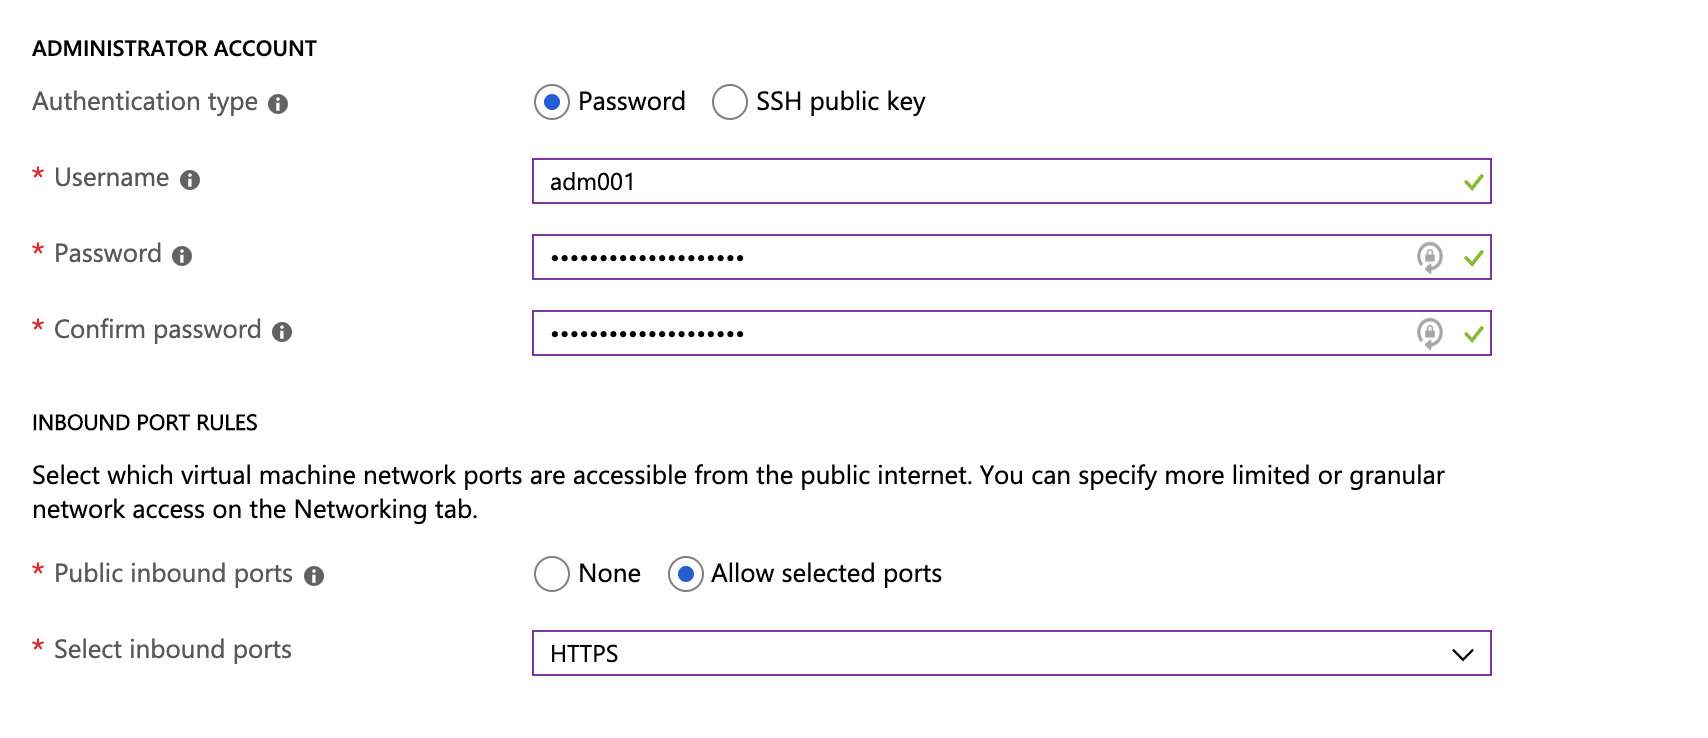The height and width of the screenshot is (738, 1708).
Task: Click green checkmark in Username field
Action: 1473,182
